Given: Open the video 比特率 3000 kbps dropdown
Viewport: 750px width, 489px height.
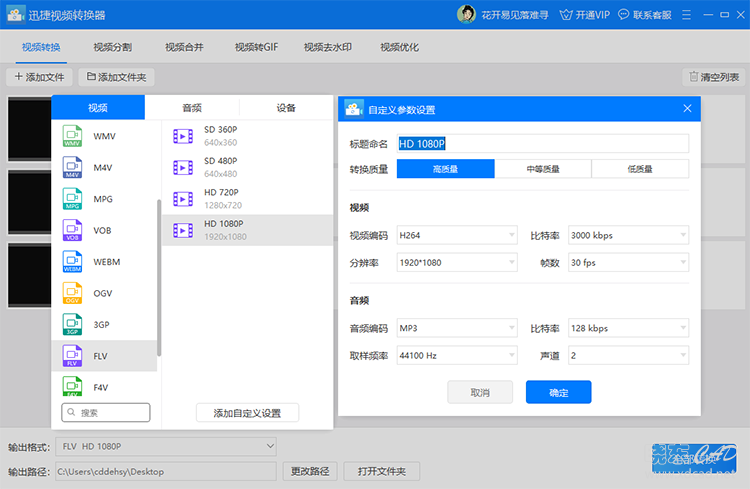Looking at the screenshot, I should [629, 235].
